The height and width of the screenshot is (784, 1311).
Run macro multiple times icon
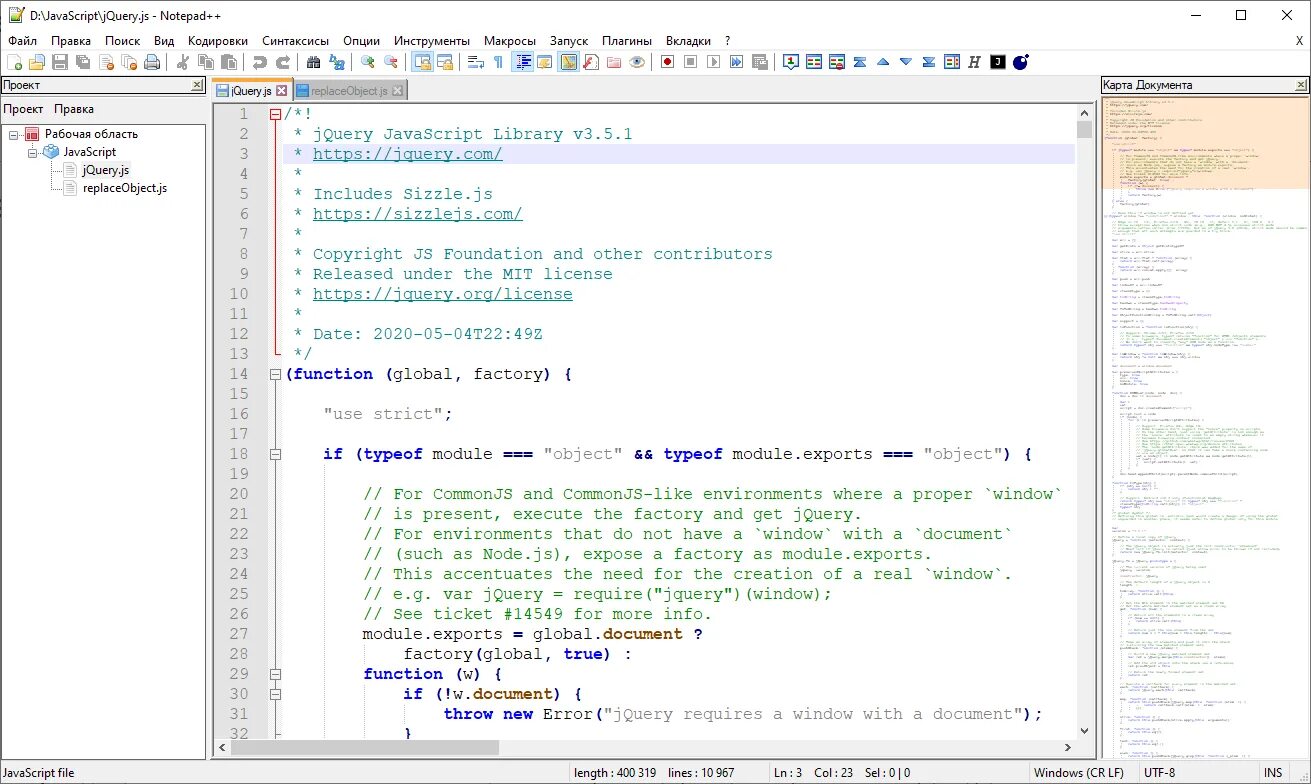736,62
